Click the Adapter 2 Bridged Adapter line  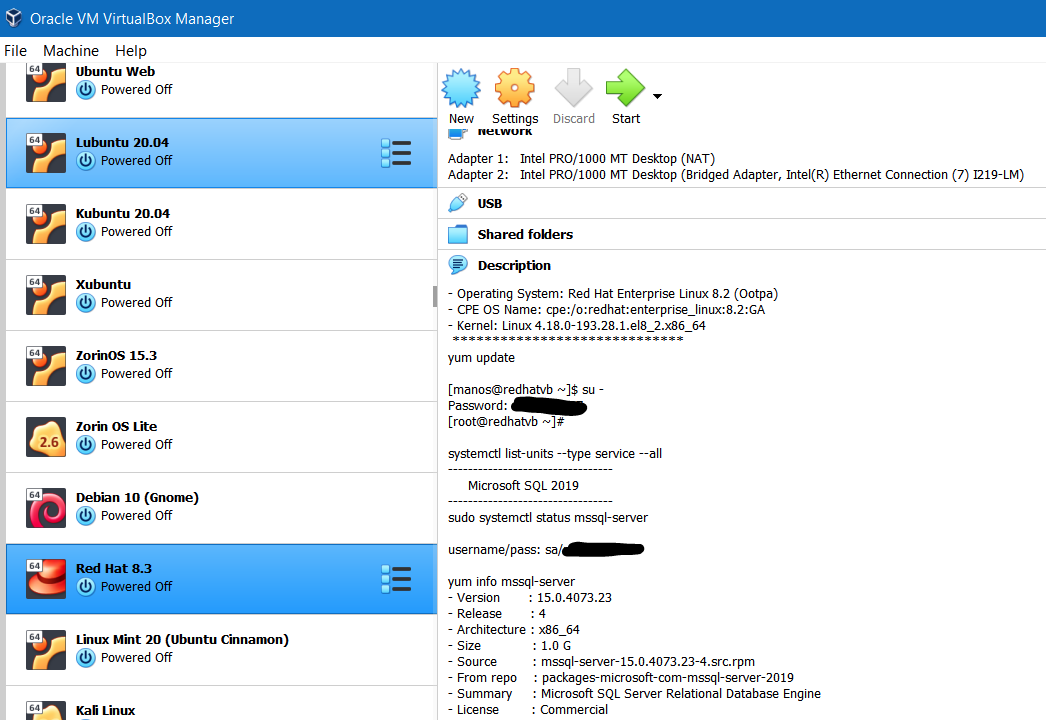pos(736,175)
